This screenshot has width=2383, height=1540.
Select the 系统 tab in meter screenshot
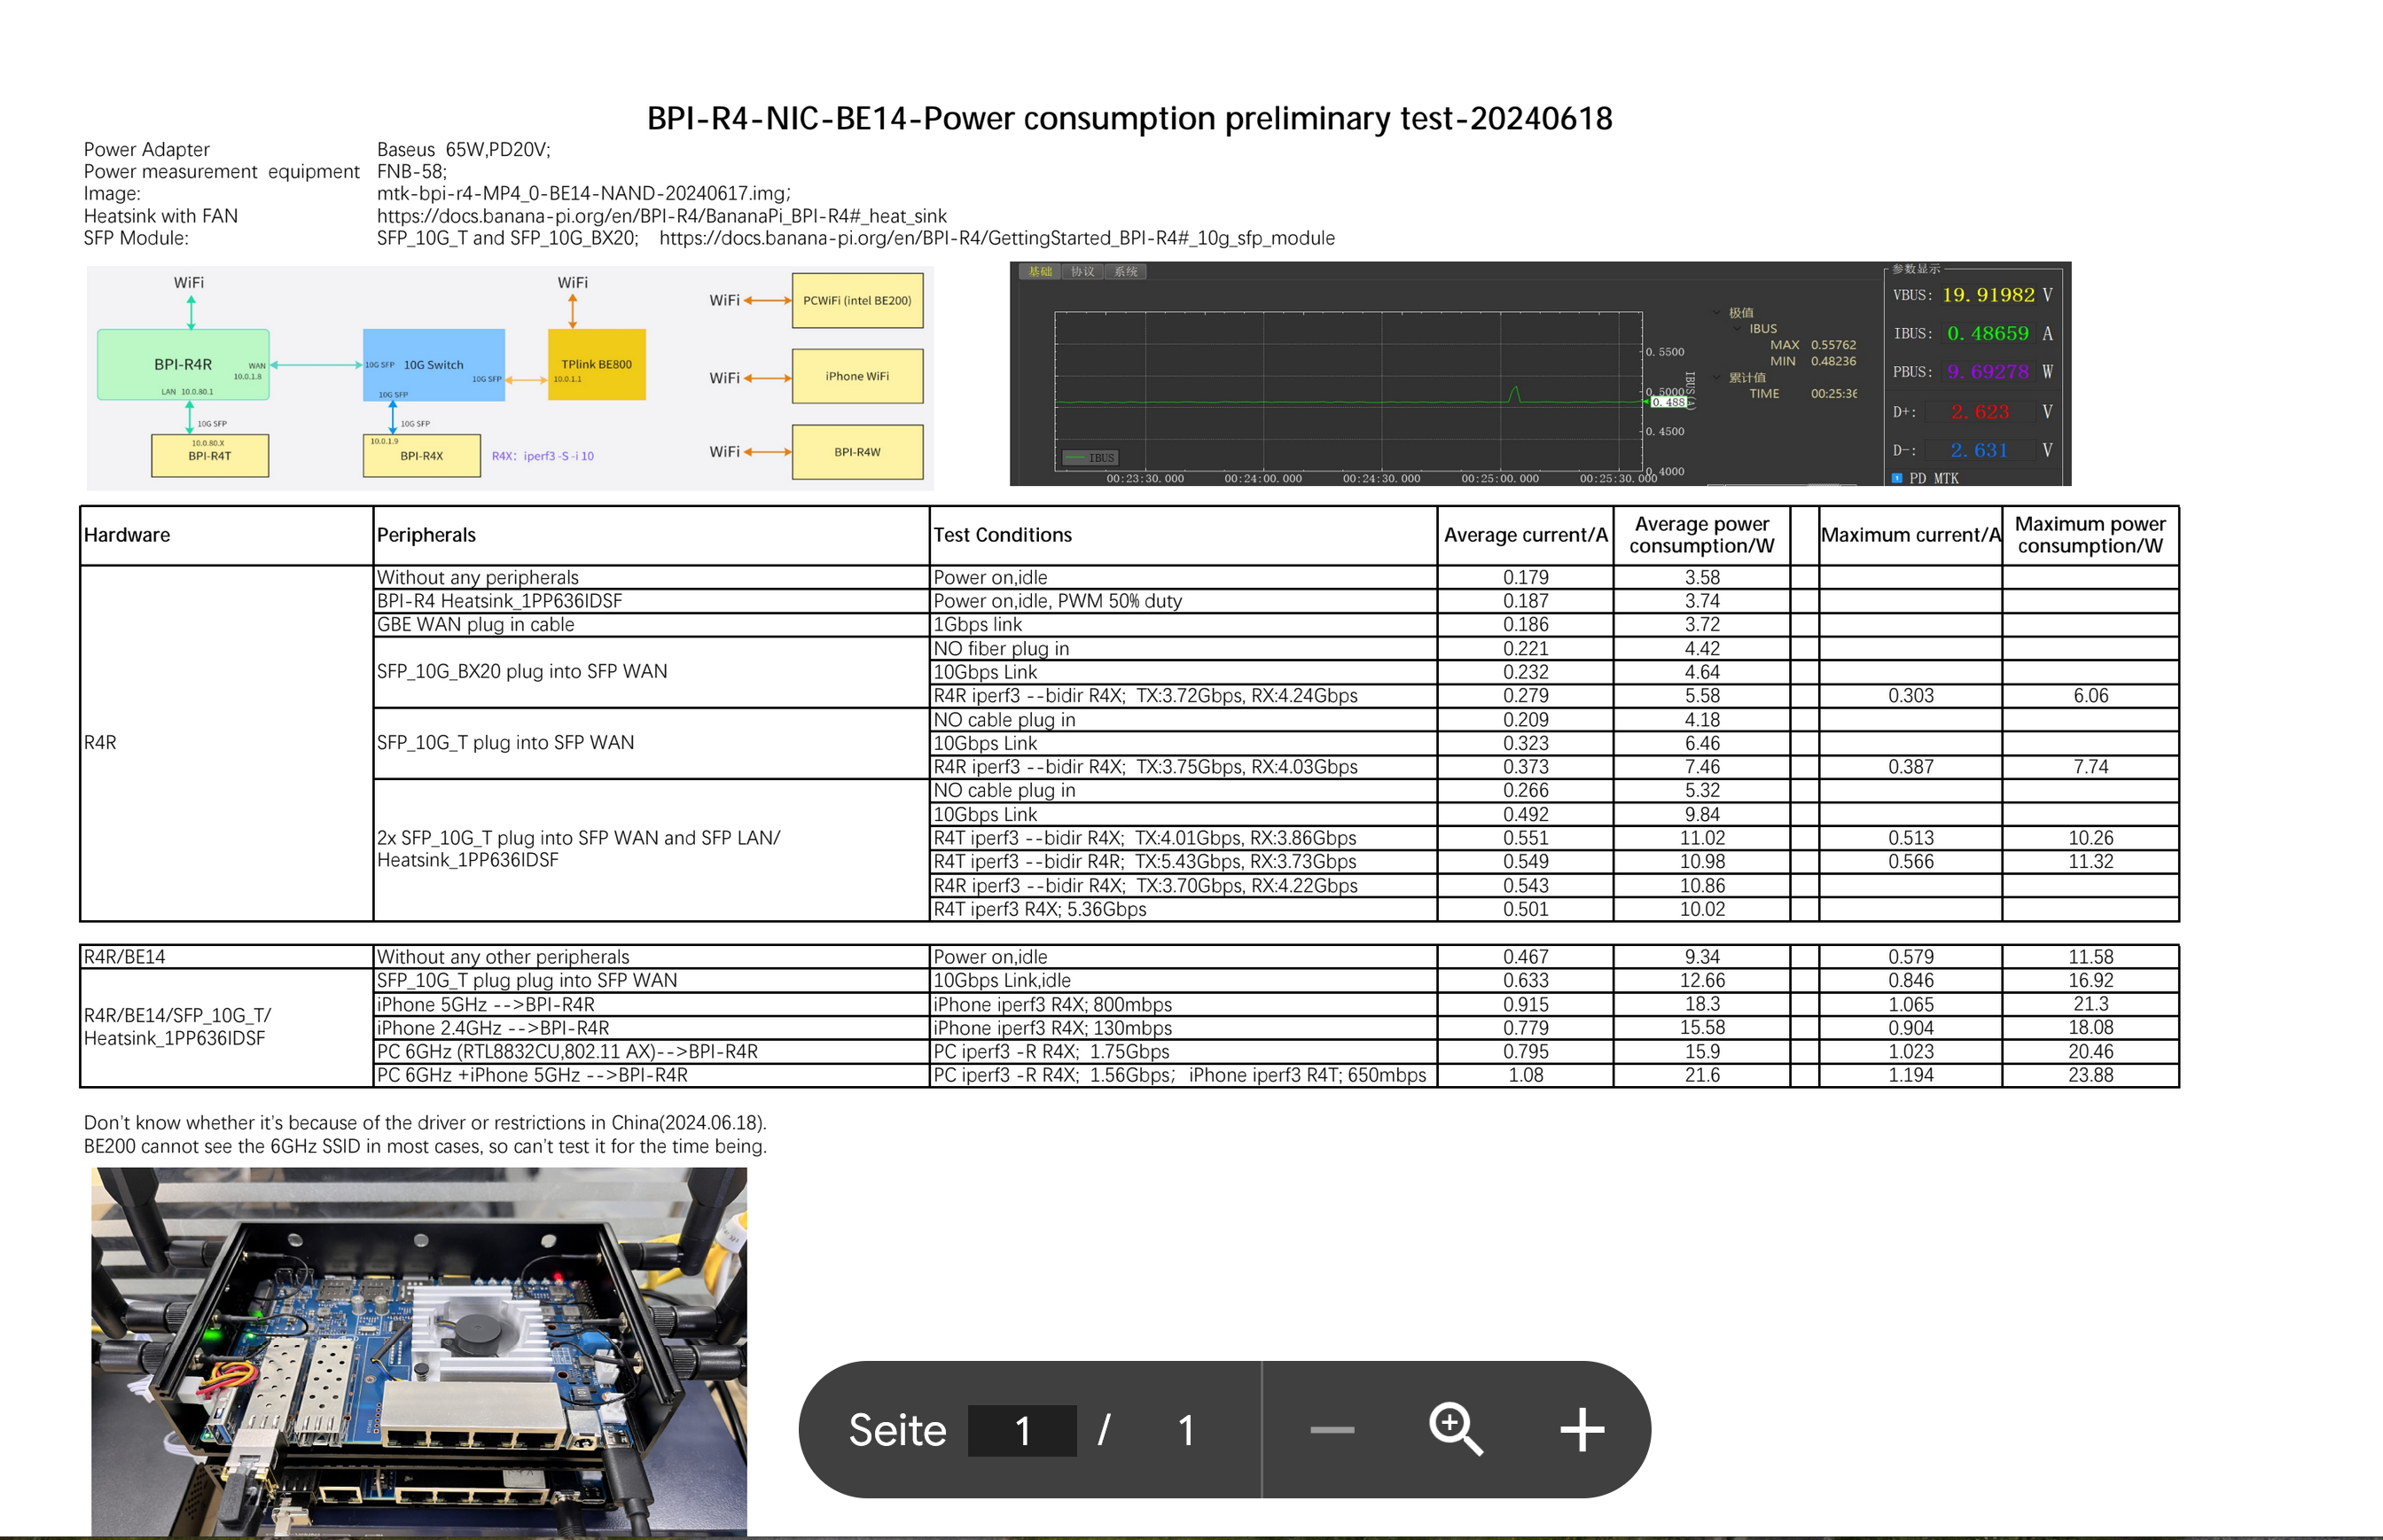pos(1125,272)
